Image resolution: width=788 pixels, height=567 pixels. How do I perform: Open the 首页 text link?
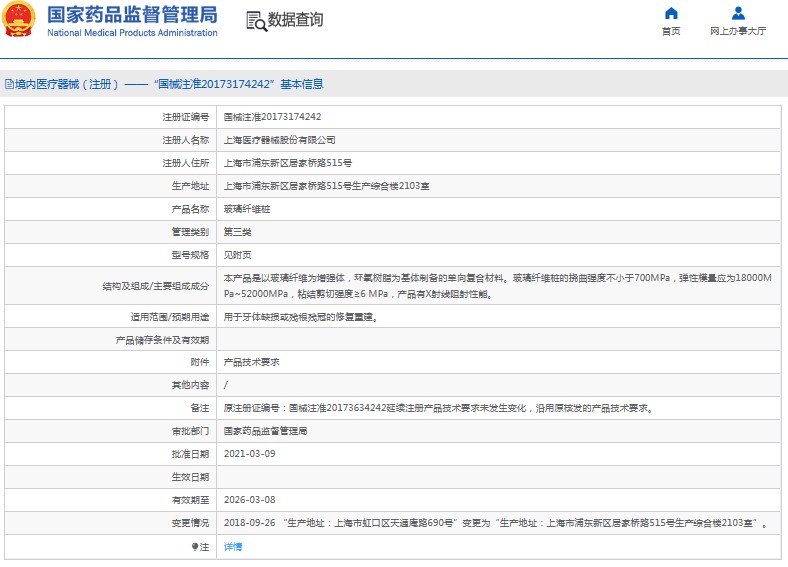[x=671, y=32]
